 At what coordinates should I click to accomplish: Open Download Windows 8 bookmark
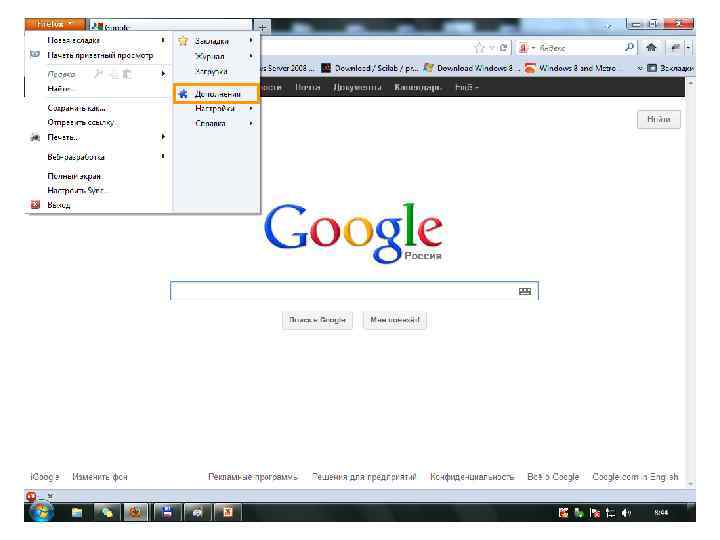472,68
